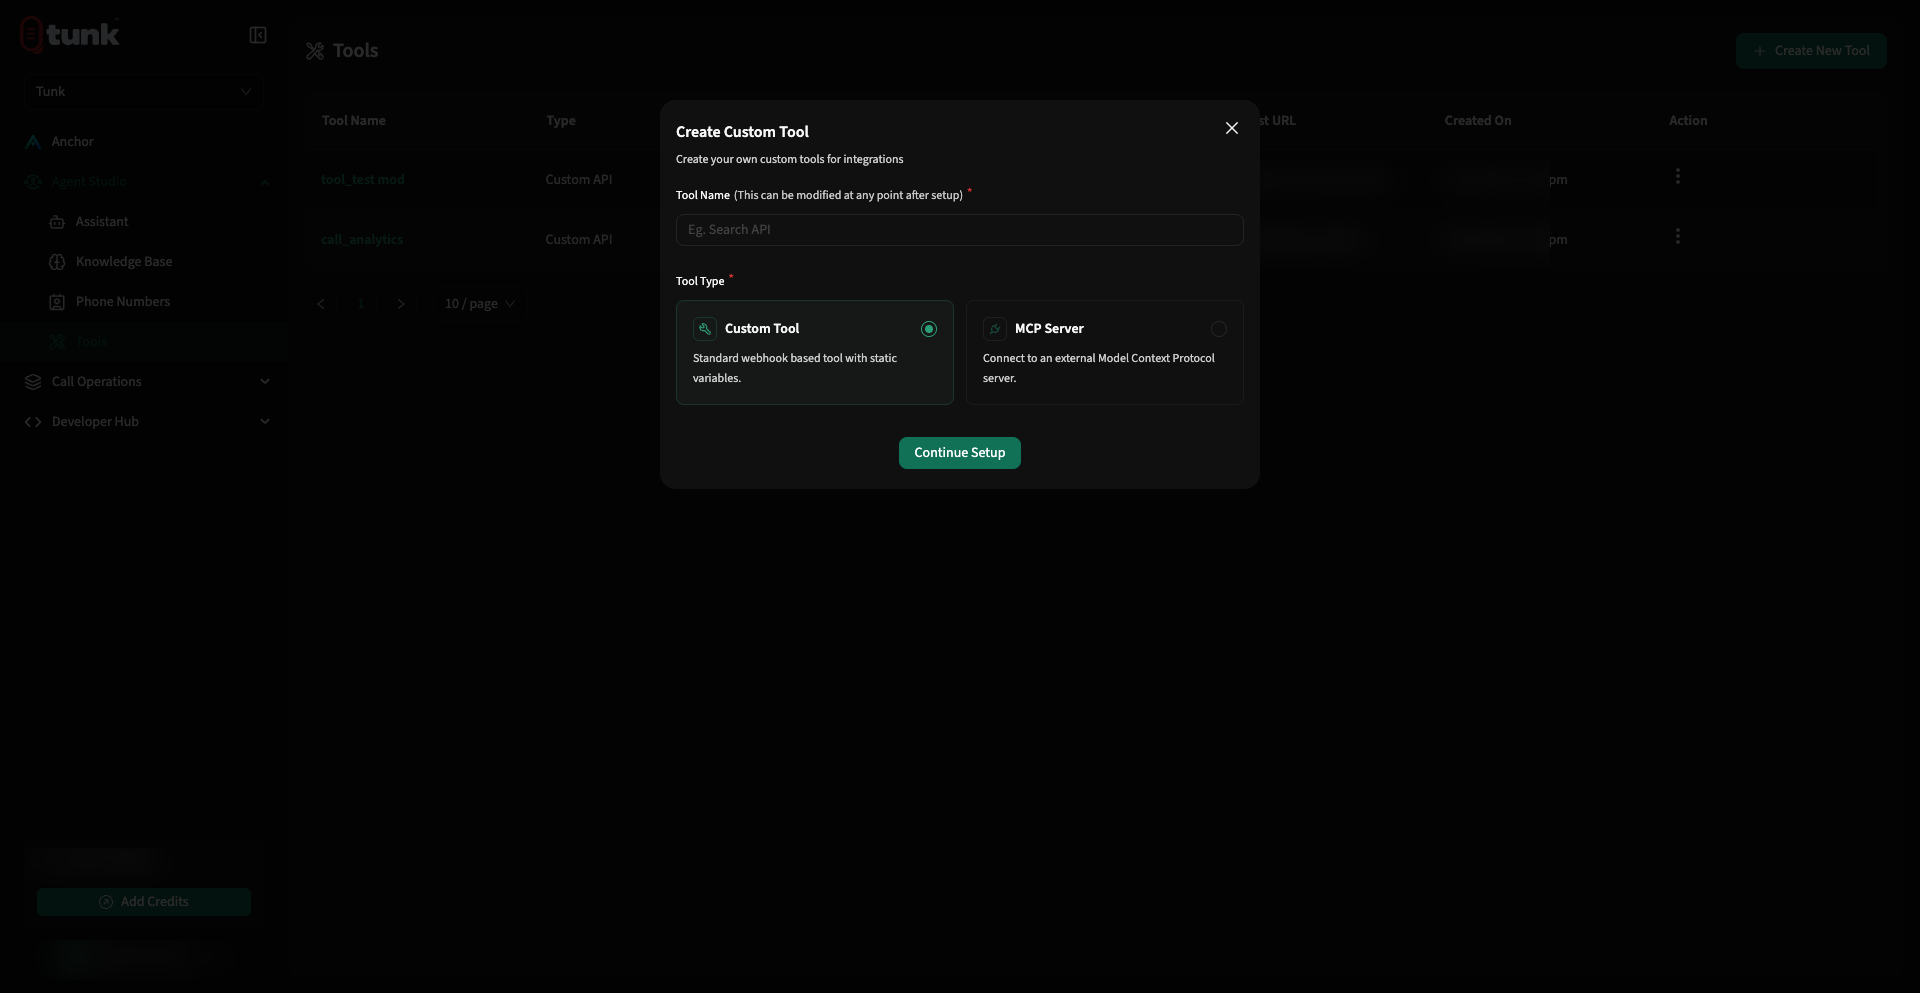This screenshot has height=993, width=1920.
Task: Go to the next page arrow
Action: (x=401, y=304)
